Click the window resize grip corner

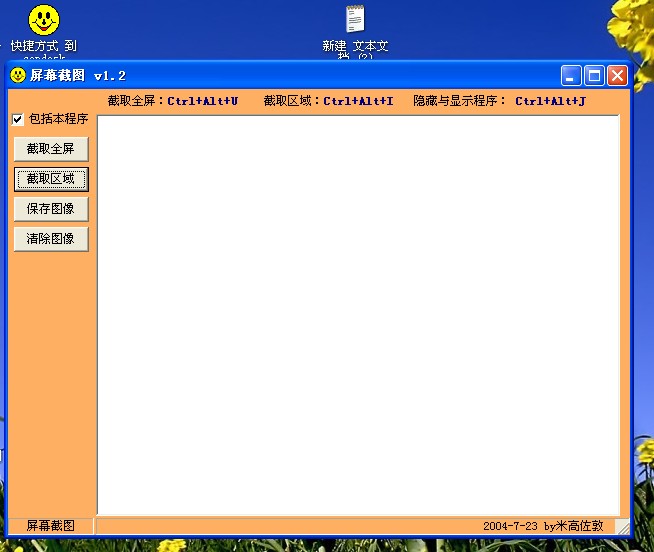click(x=623, y=527)
